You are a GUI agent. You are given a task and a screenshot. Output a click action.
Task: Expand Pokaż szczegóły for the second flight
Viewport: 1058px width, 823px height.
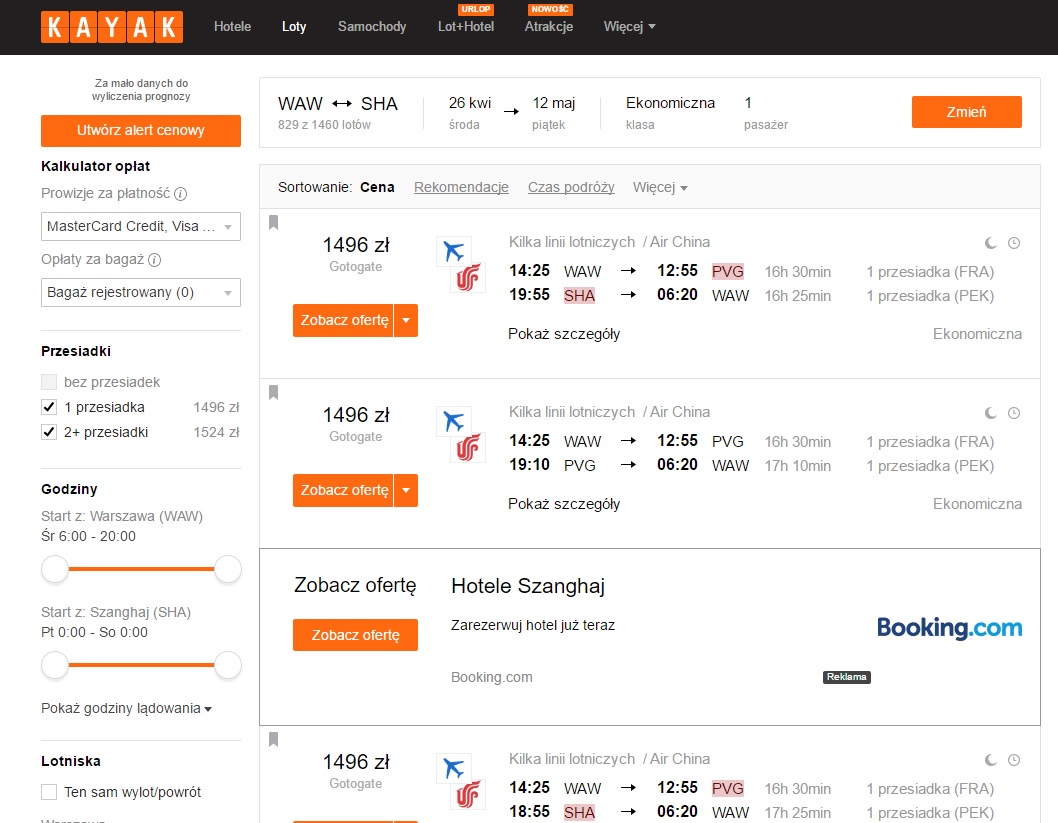[x=564, y=504]
